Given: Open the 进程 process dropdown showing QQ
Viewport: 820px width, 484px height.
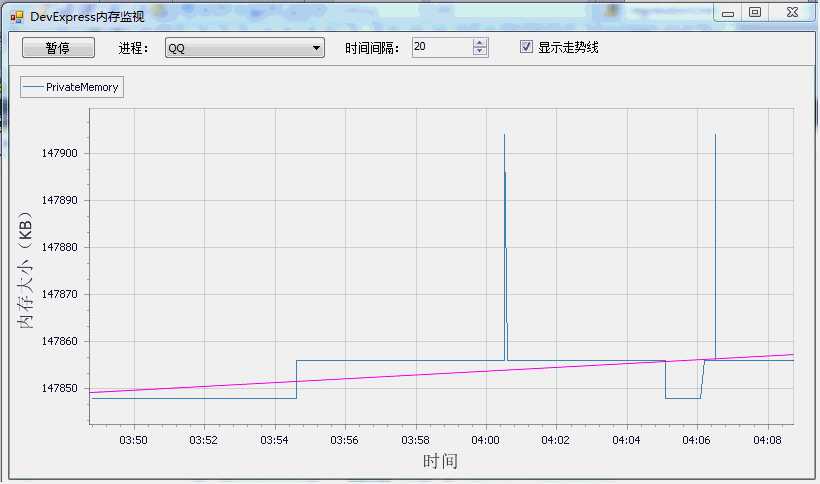Looking at the screenshot, I should pos(245,48).
